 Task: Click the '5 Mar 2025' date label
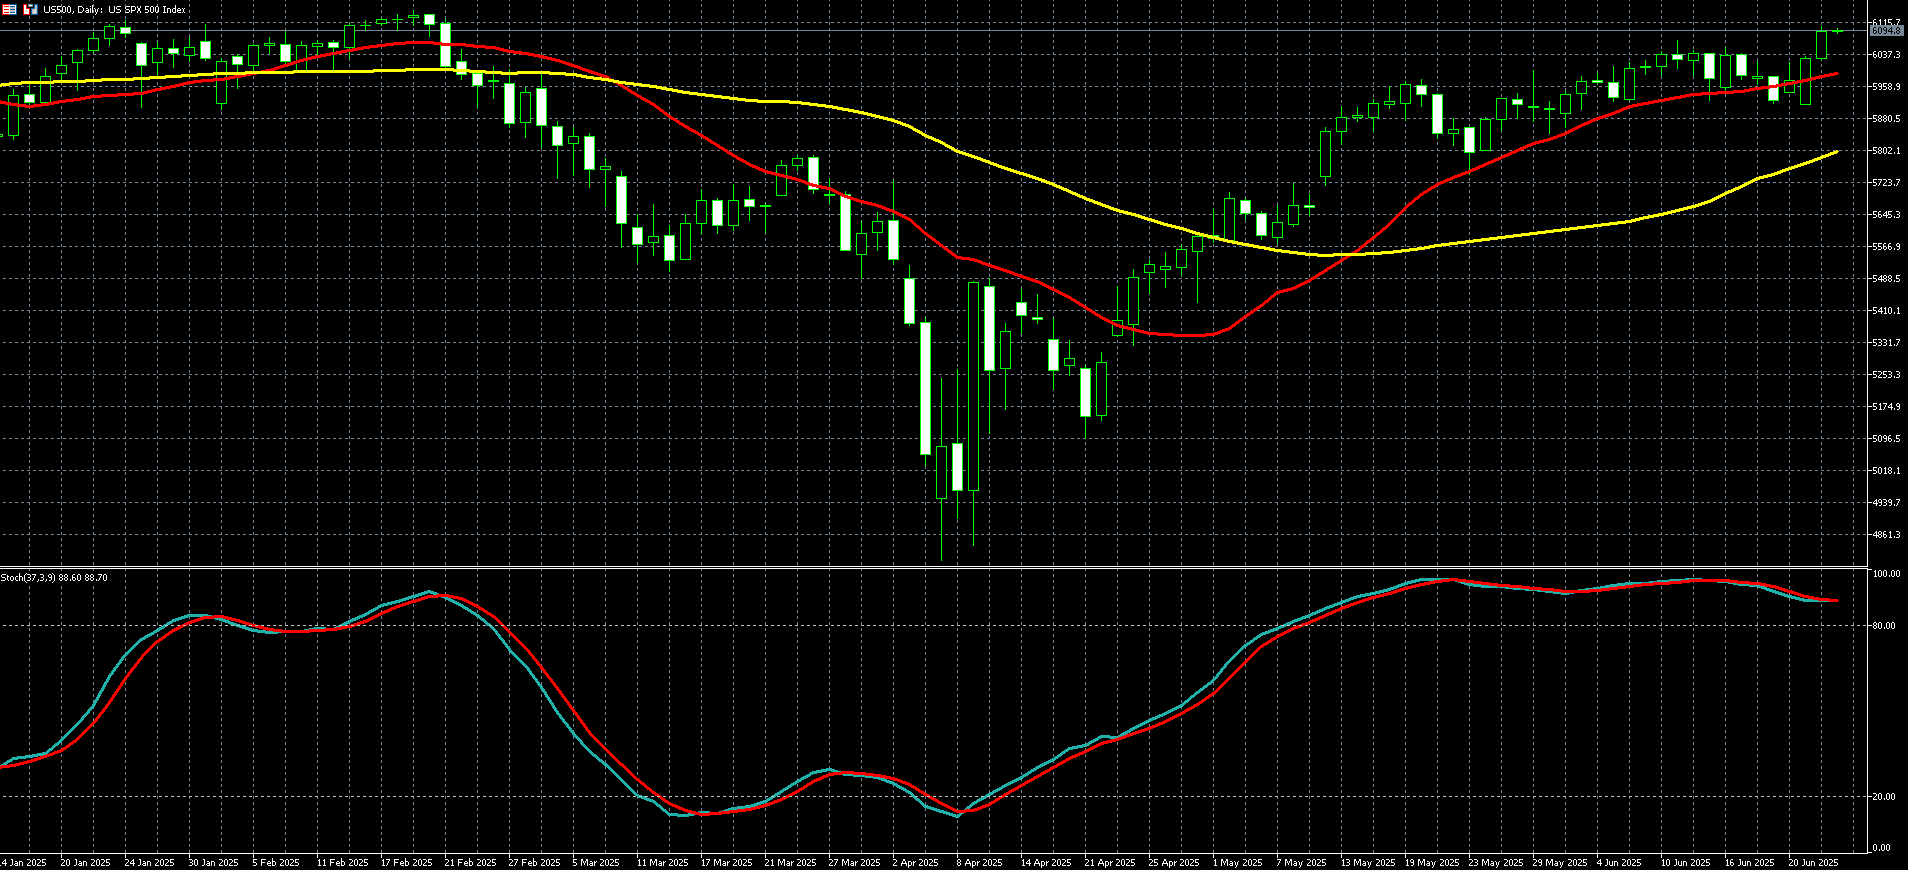(596, 862)
